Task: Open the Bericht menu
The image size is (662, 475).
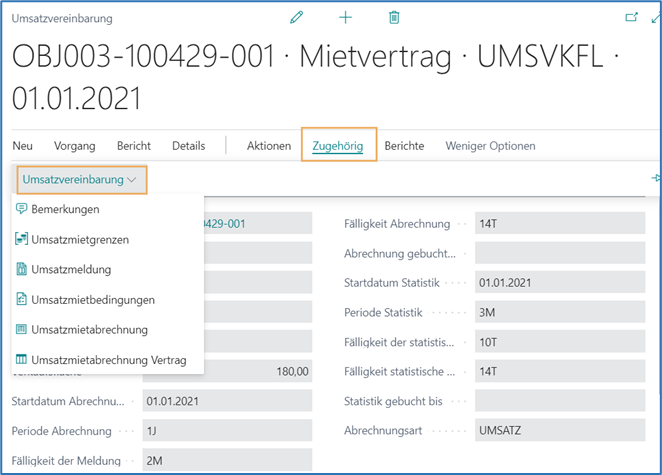Action: pos(134,146)
